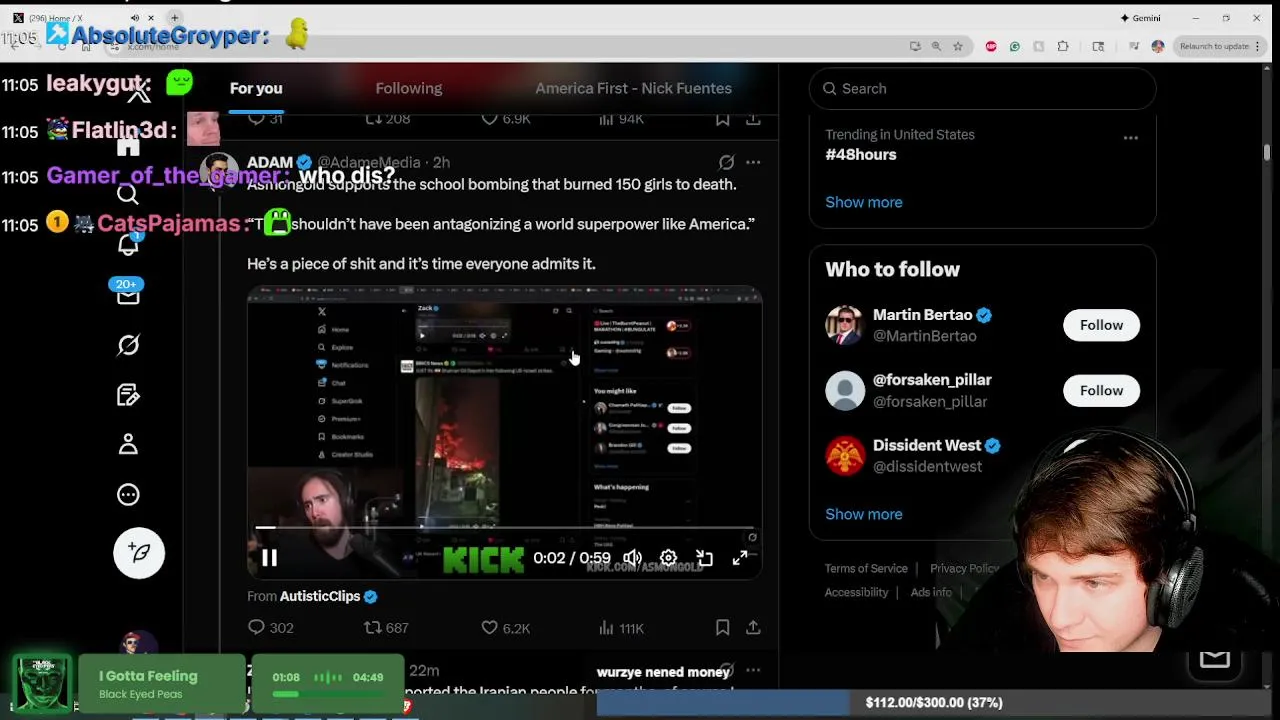Open Chrome profile avatar in toolbar

pos(1158,46)
